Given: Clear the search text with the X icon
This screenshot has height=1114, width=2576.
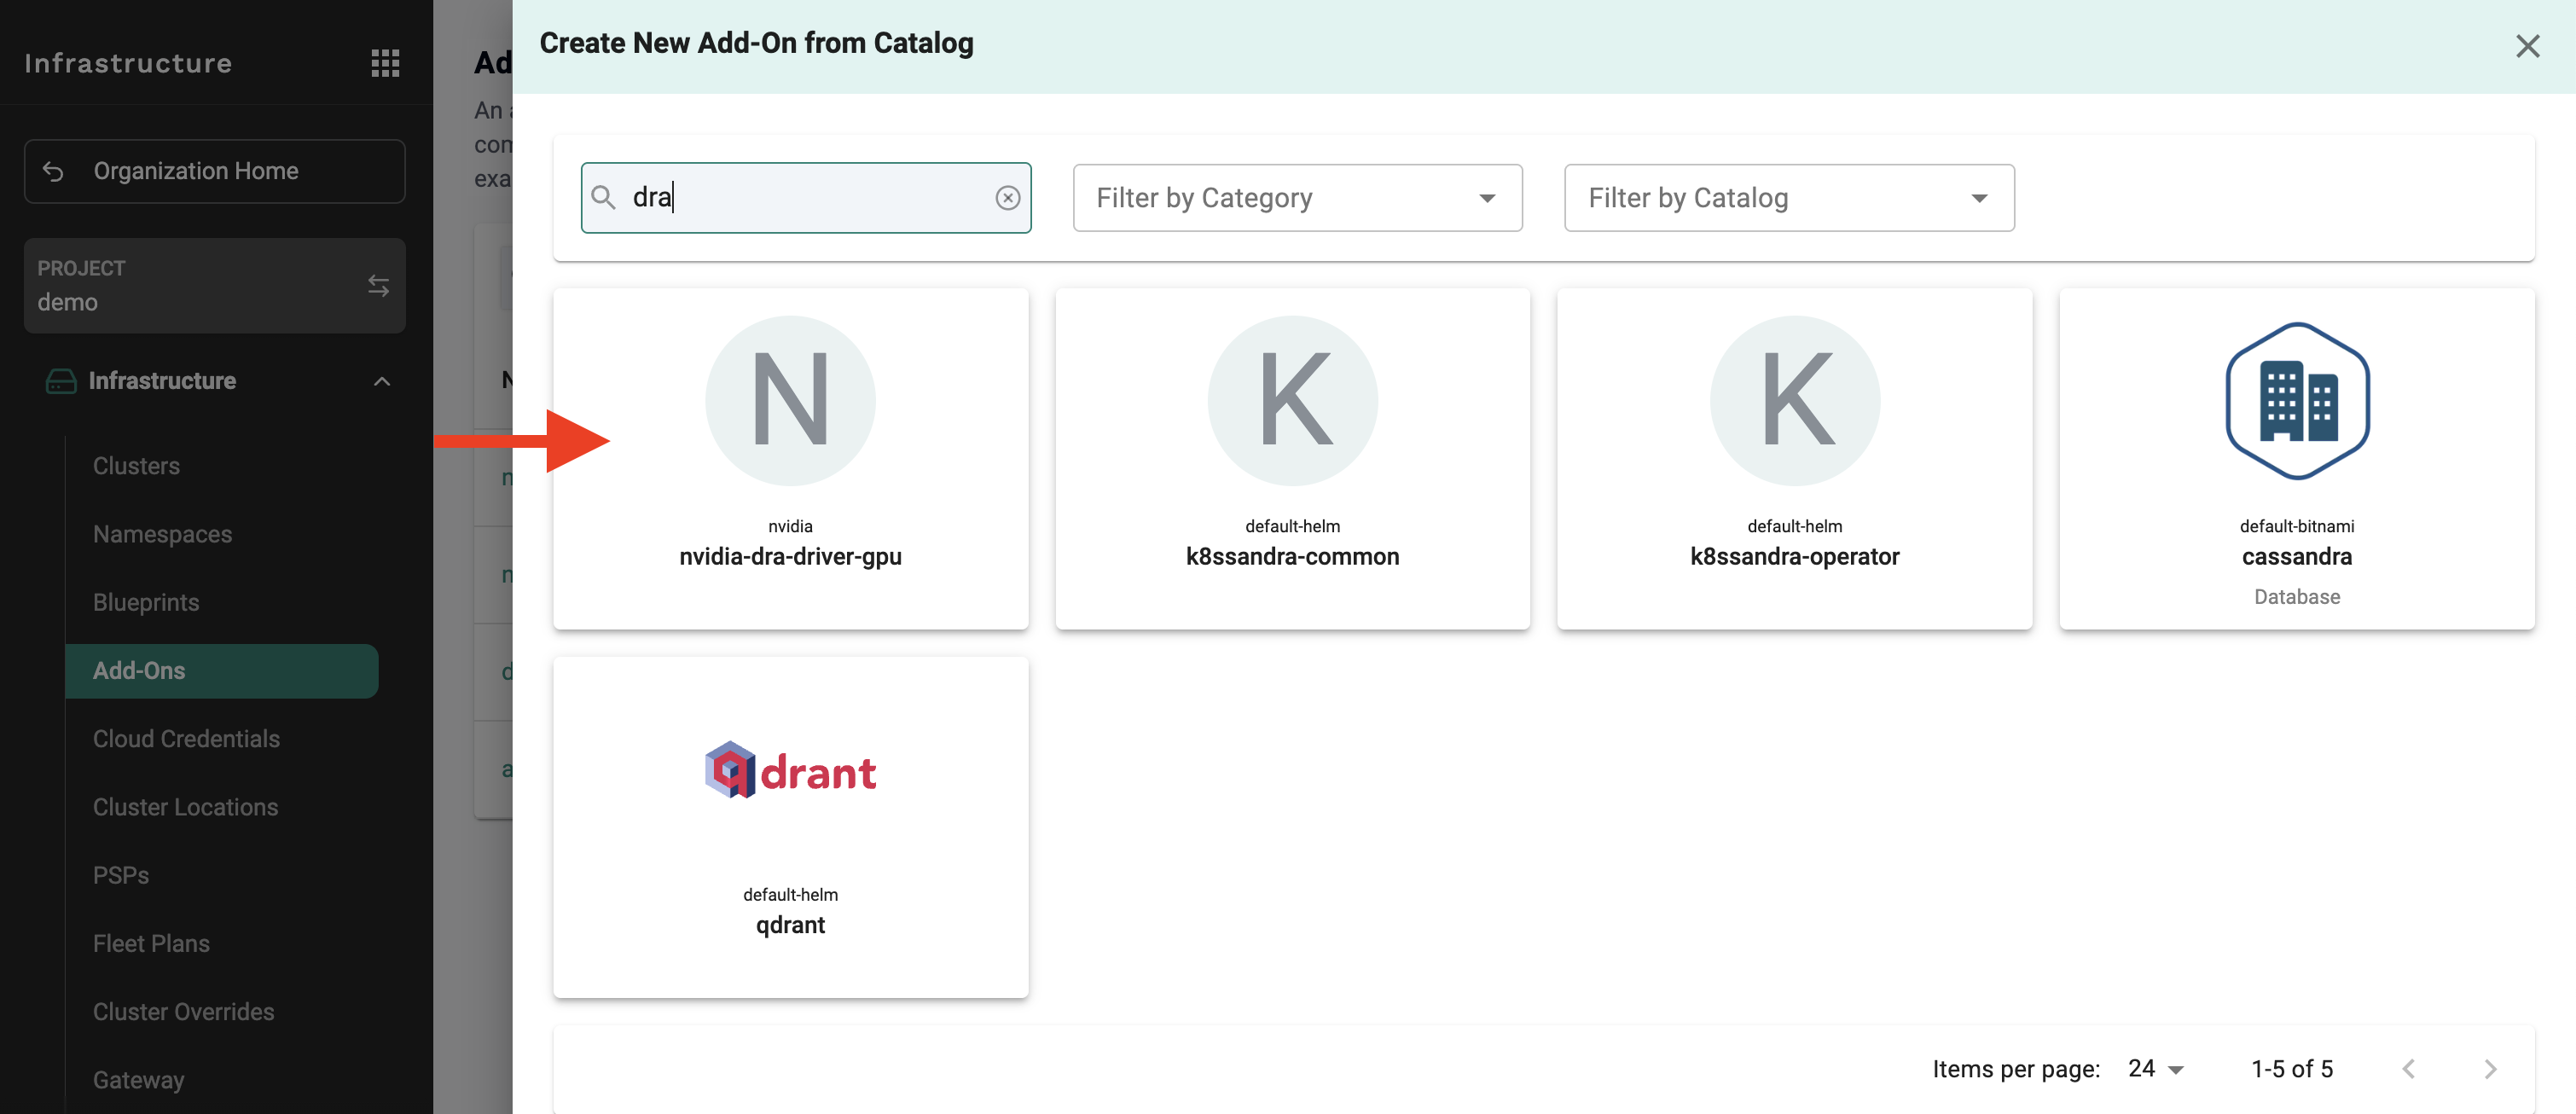Looking at the screenshot, I should (x=1007, y=198).
